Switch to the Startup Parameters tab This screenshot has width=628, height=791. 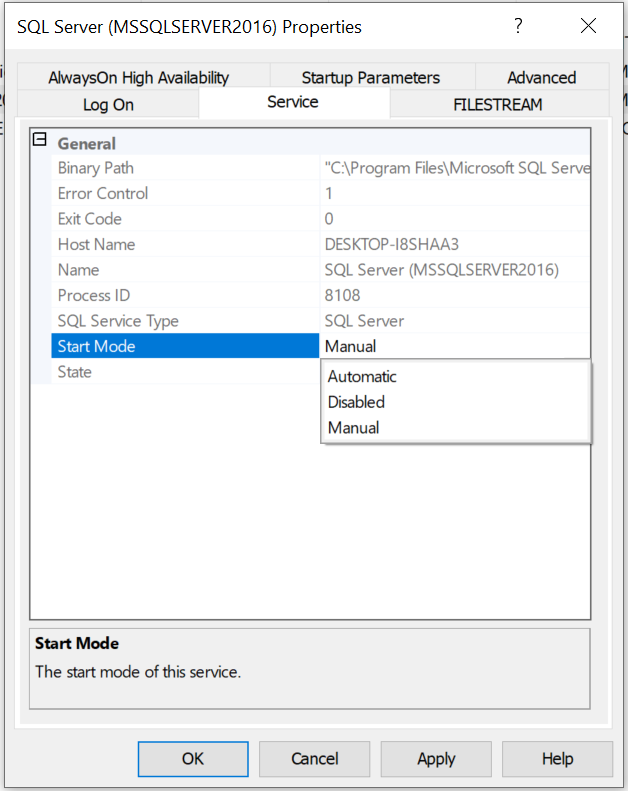point(371,77)
